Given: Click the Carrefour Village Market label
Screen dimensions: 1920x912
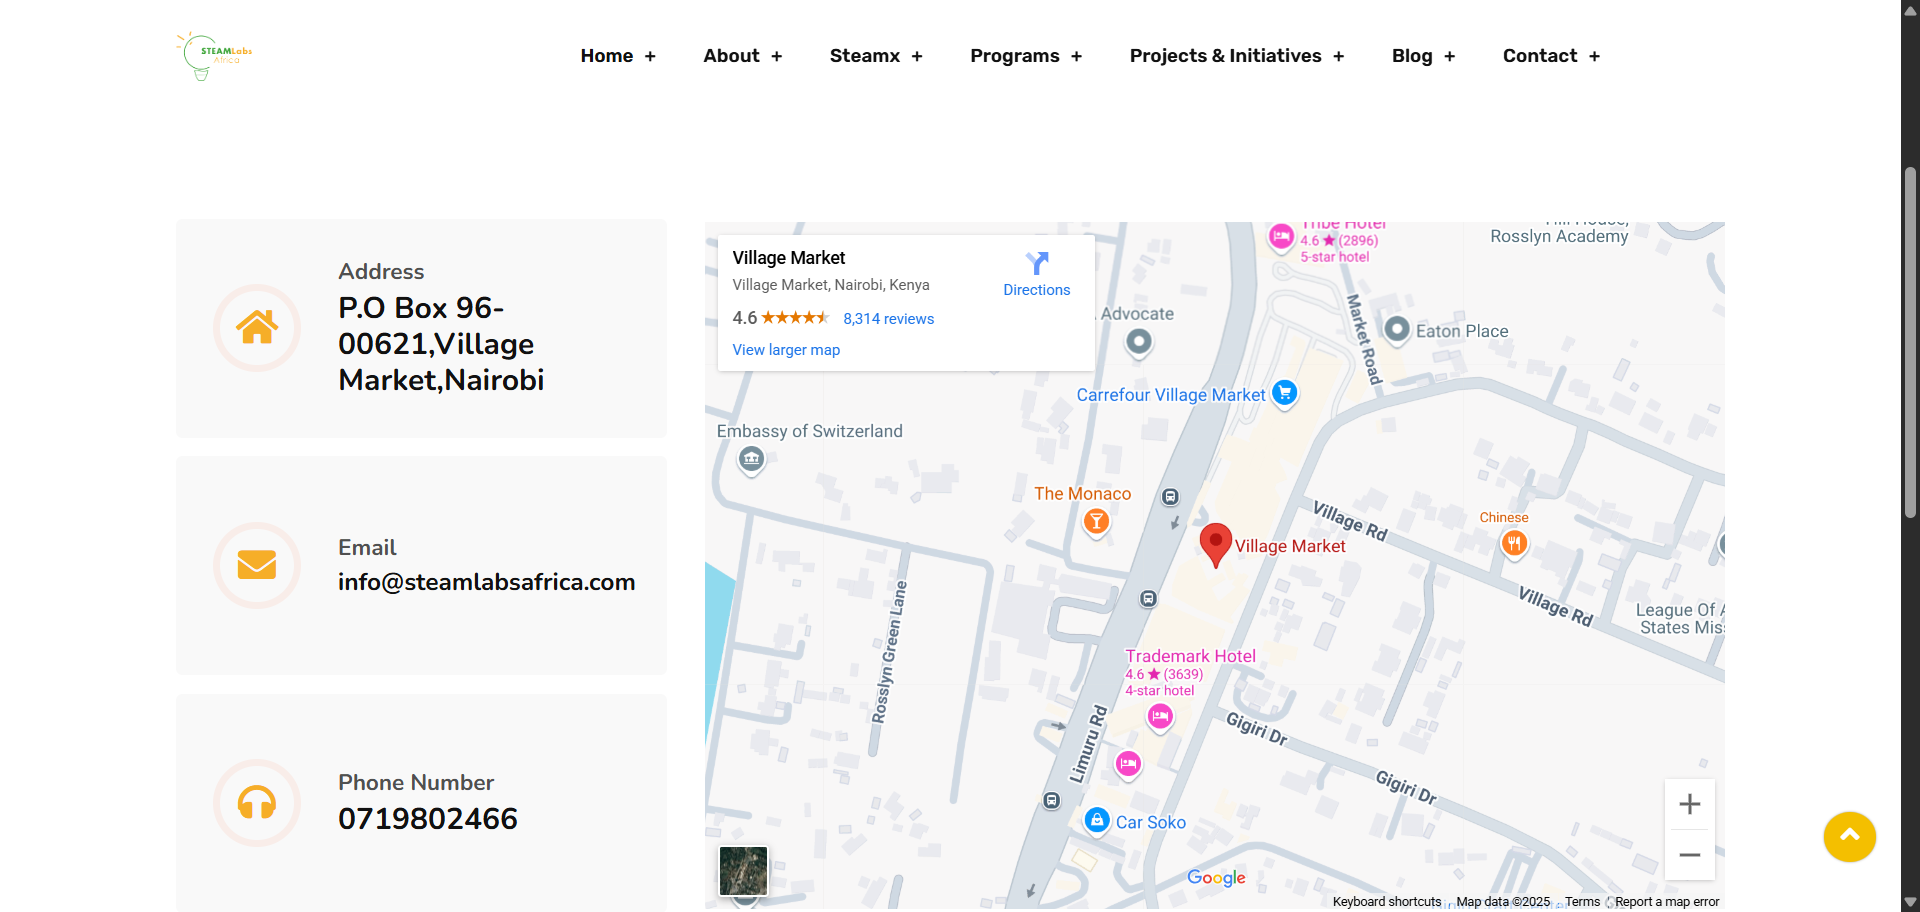Looking at the screenshot, I should tap(1171, 395).
